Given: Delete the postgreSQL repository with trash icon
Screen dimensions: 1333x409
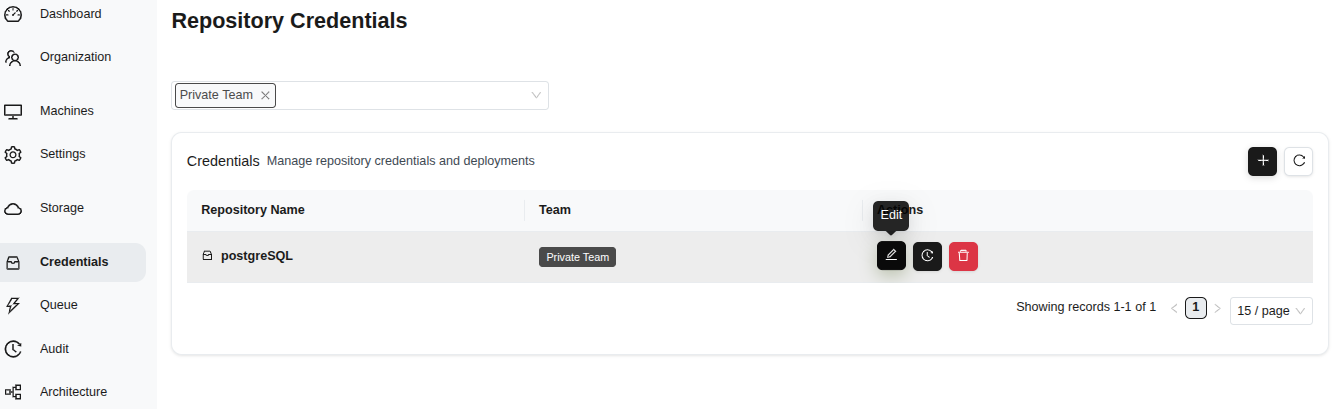Looking at the screenshot, I should coord(963,256).
